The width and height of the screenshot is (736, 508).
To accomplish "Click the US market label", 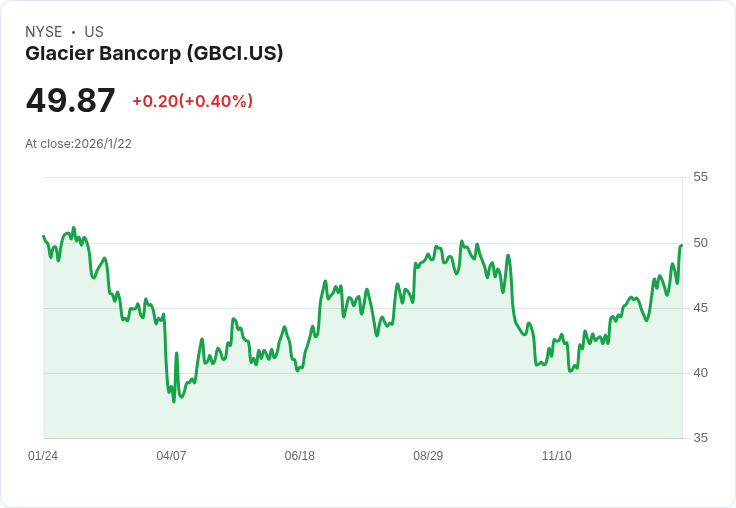I will [x=94, y=32].
